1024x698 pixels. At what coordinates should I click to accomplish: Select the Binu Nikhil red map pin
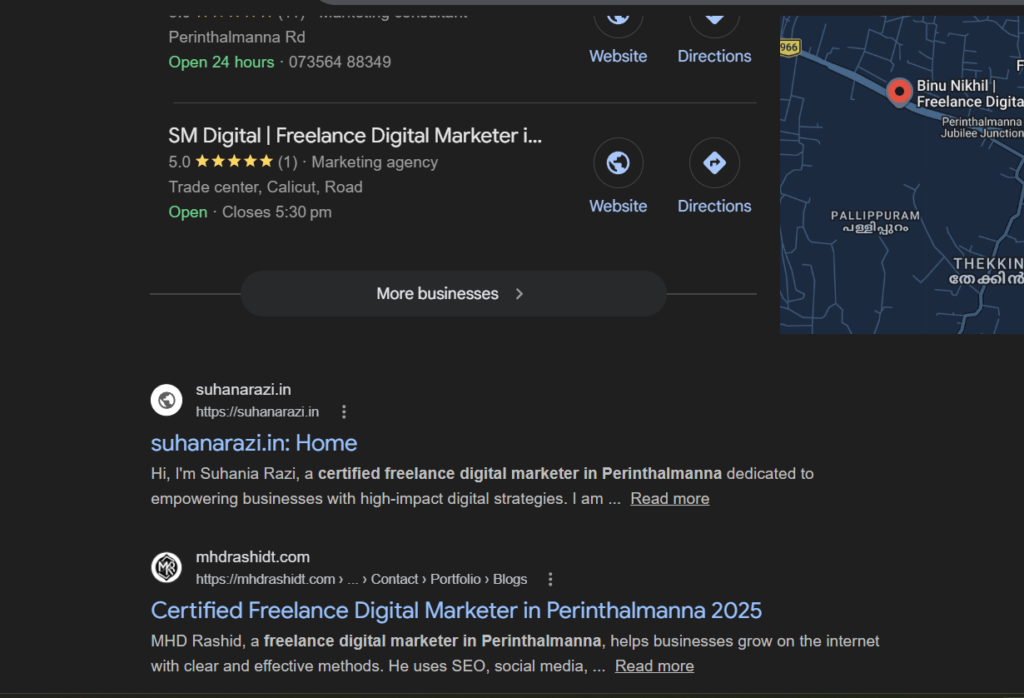coord(900,90)
